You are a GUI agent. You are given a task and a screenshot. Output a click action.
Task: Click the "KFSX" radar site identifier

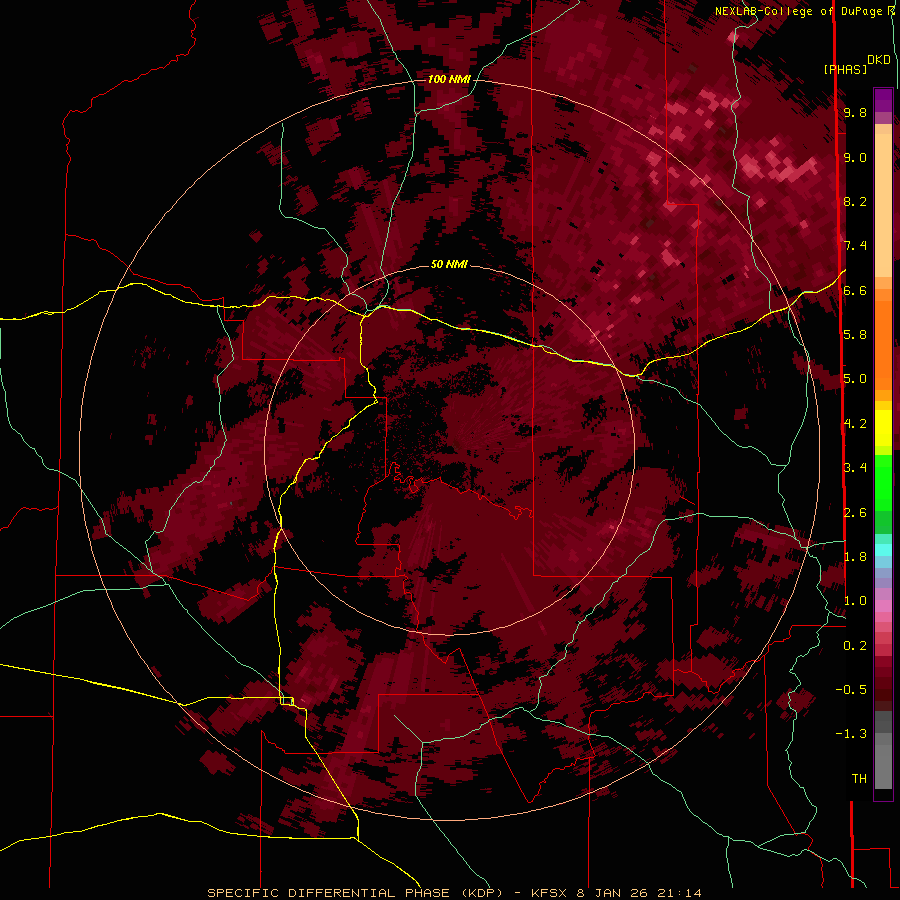[550, 893]
